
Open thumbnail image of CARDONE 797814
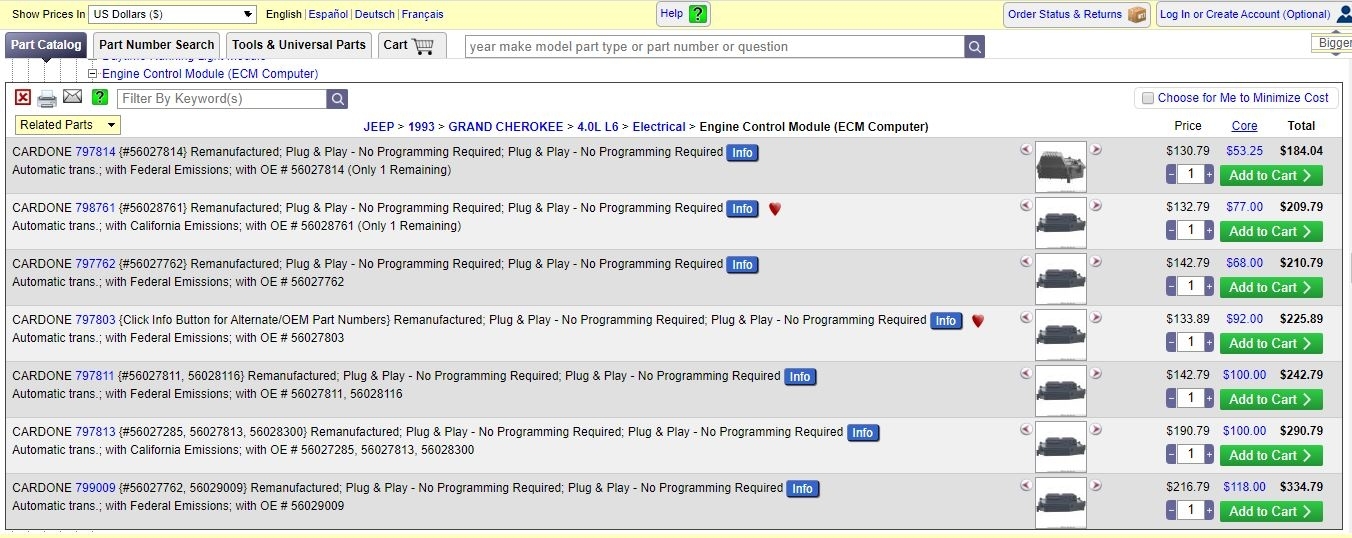tap(1061, 167)
